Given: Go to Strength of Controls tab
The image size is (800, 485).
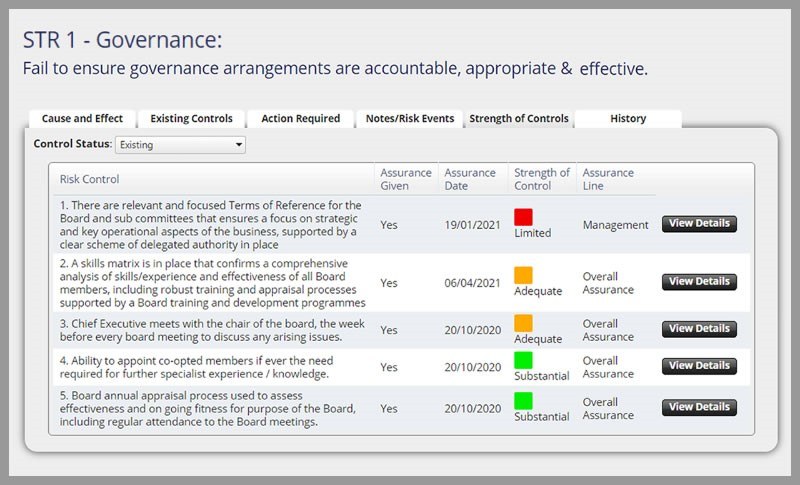Looking at the screenshot, I should (x=519, y=118).
